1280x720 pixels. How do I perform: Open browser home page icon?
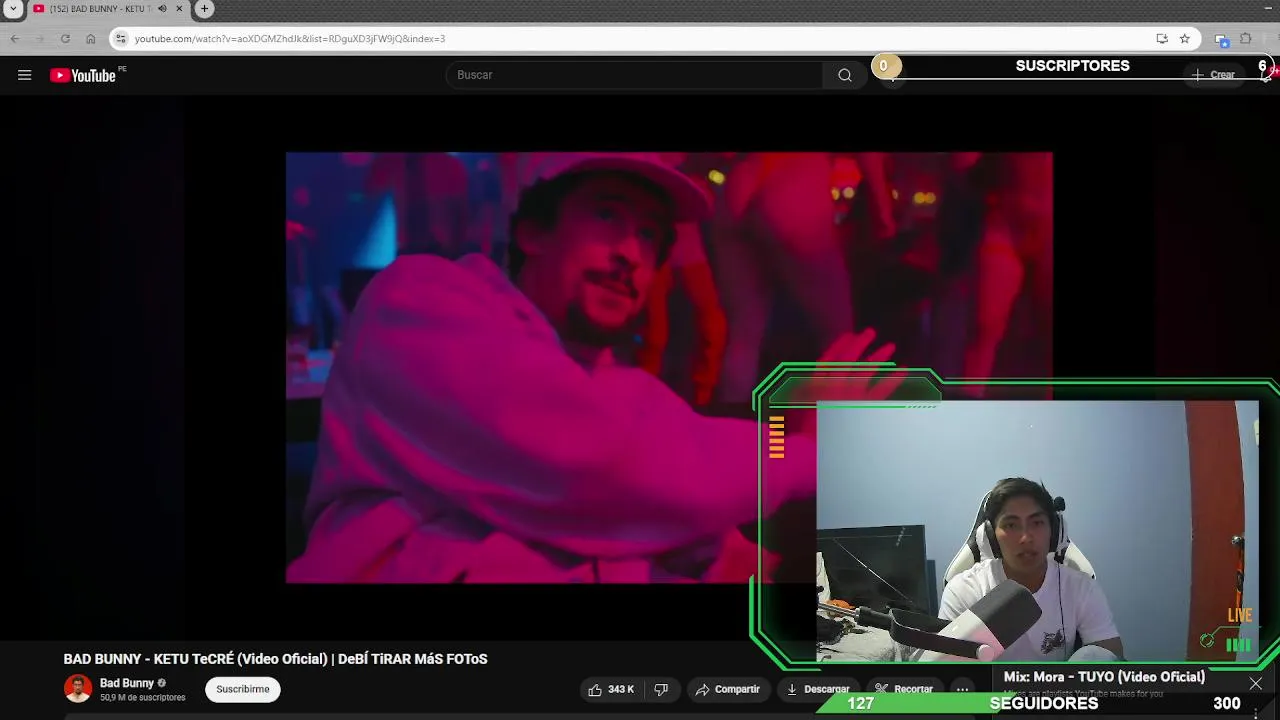click(x=91, y=39)
